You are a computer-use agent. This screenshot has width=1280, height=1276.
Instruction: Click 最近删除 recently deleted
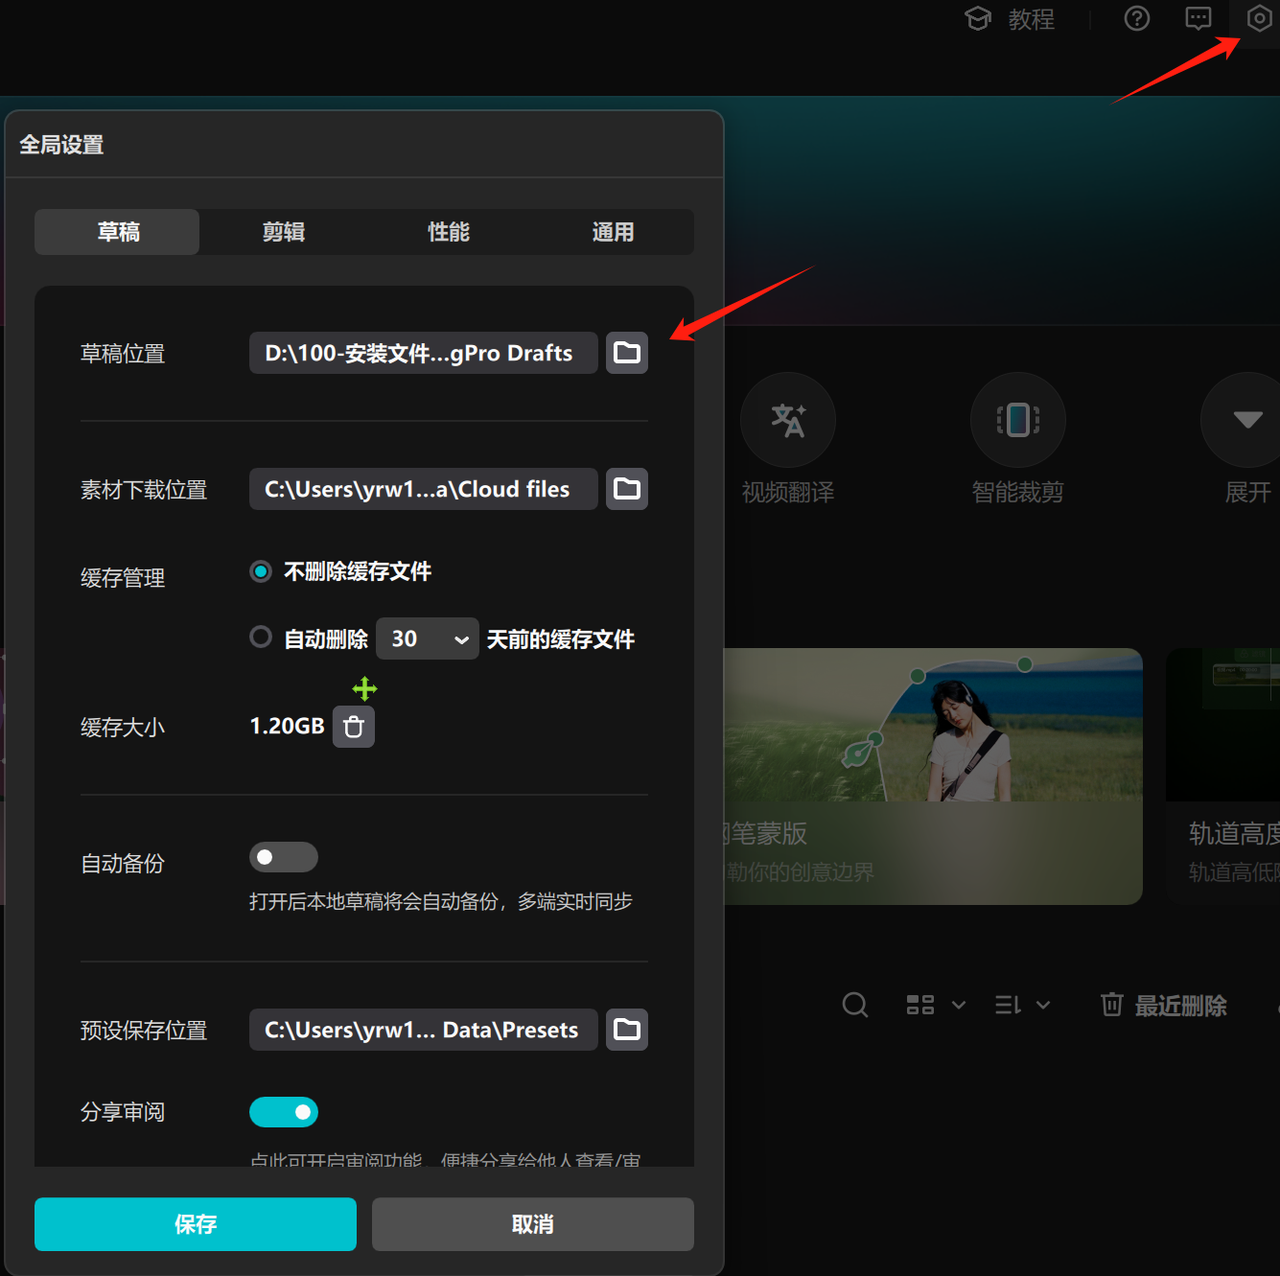point(1164,1005)
